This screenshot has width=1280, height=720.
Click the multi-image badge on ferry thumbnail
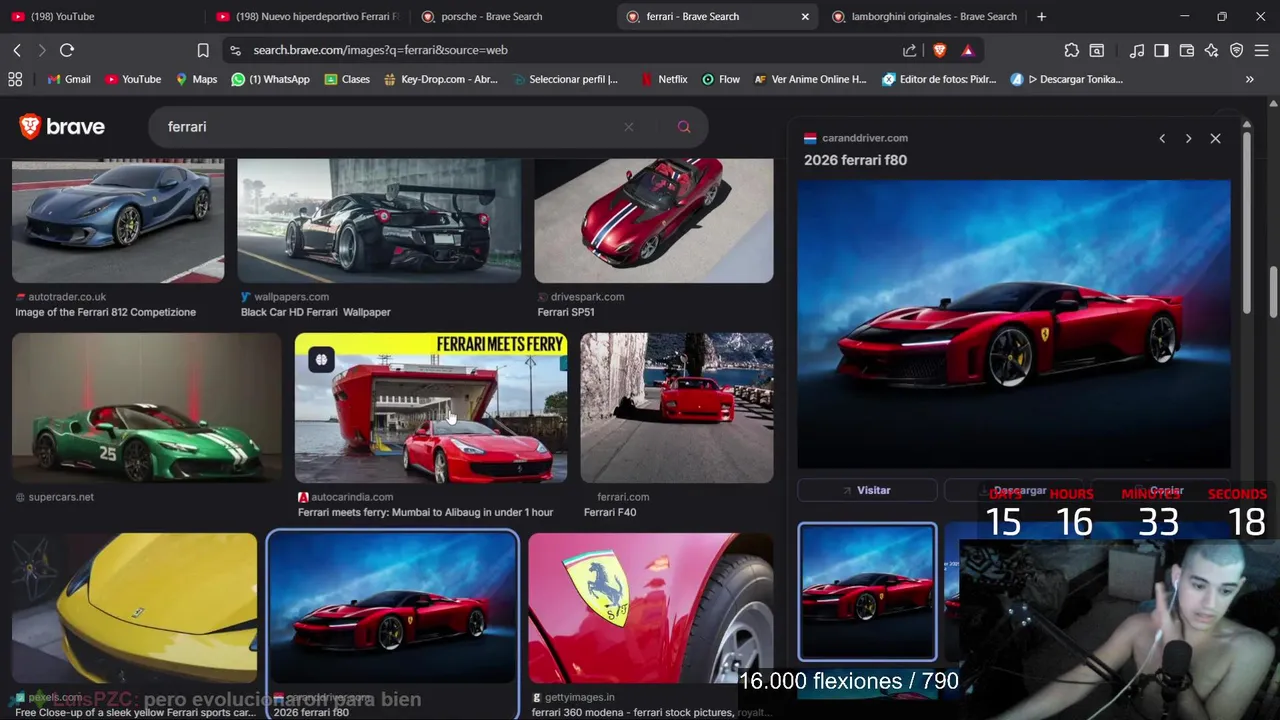tap(321, 360)
